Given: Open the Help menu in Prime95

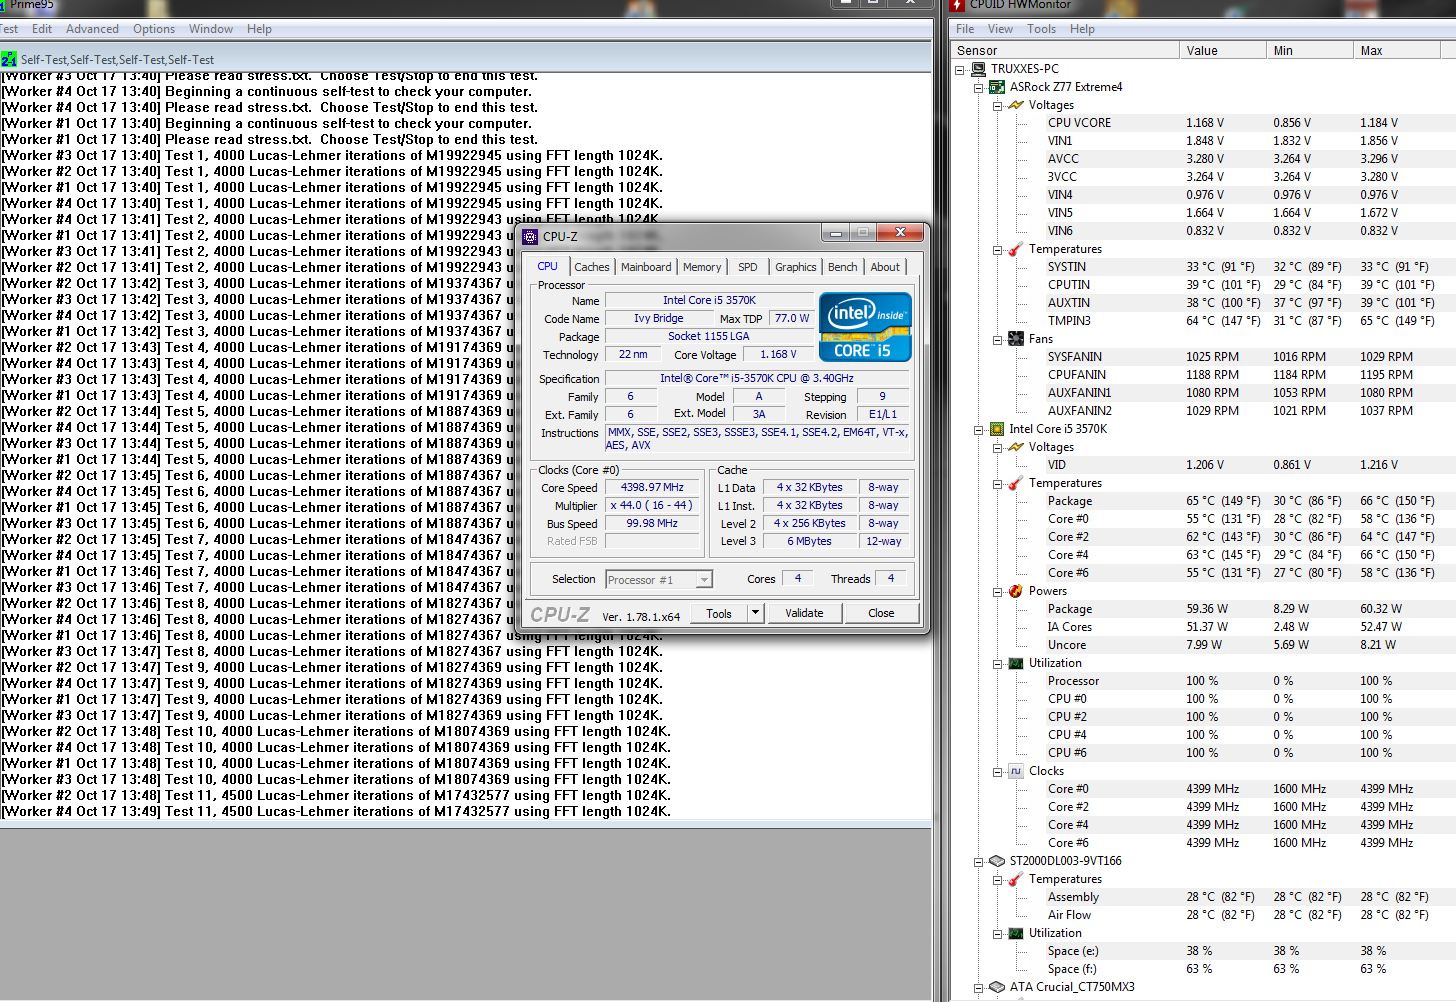Looking at the screenshot, I should point(259,29).
